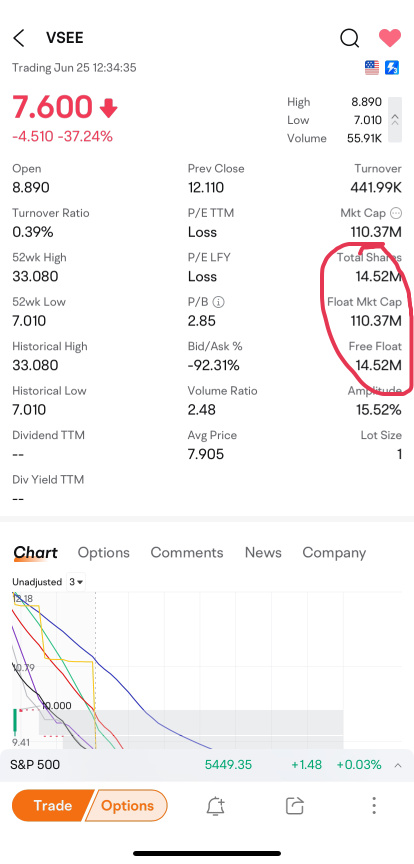Open the vertical three-dot more menu
Viewport: 414px width, 864px height.
[x=374, y=806]
